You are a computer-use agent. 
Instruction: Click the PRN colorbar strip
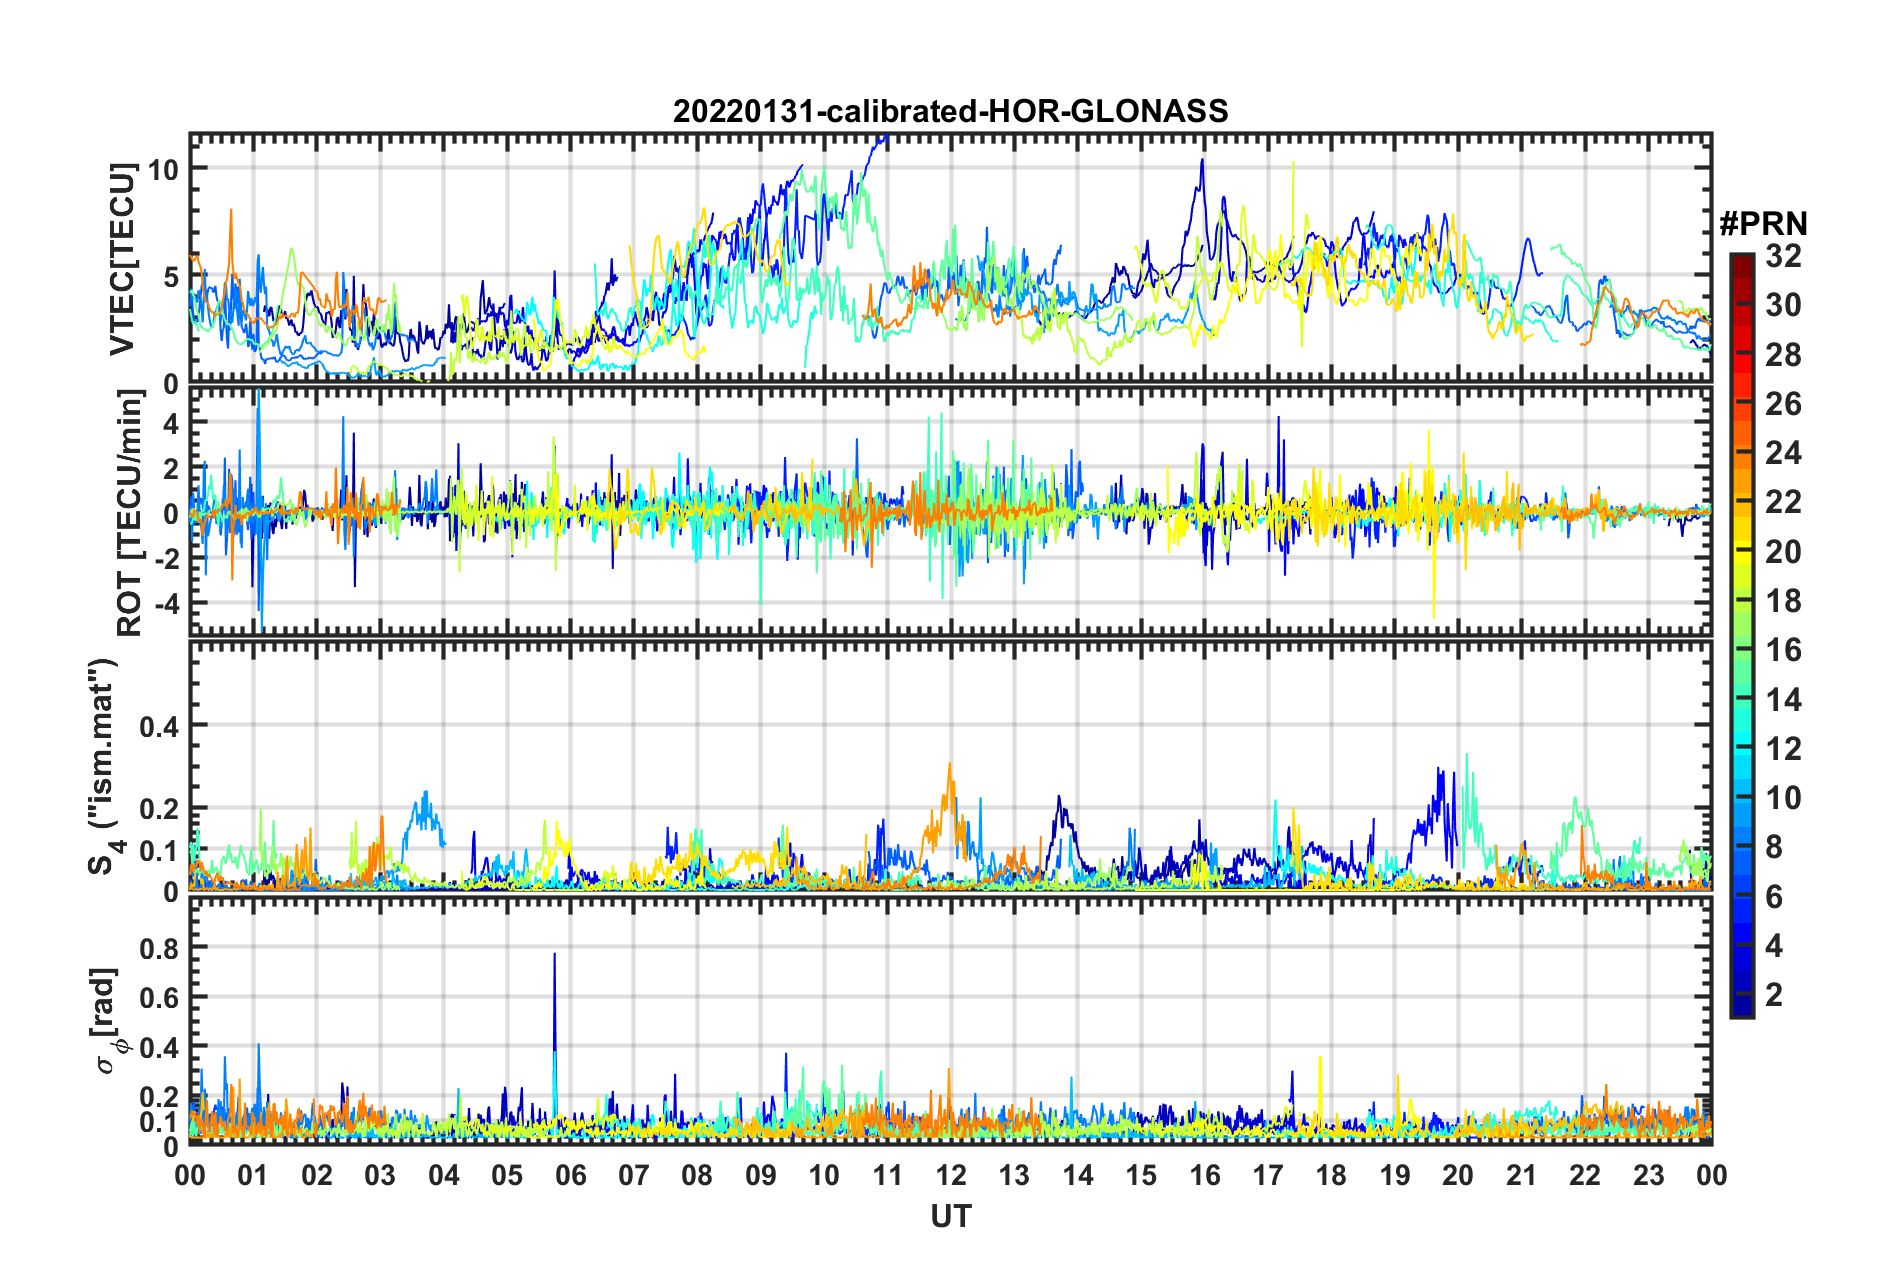pyautogui.click(x=1741, y=635)
